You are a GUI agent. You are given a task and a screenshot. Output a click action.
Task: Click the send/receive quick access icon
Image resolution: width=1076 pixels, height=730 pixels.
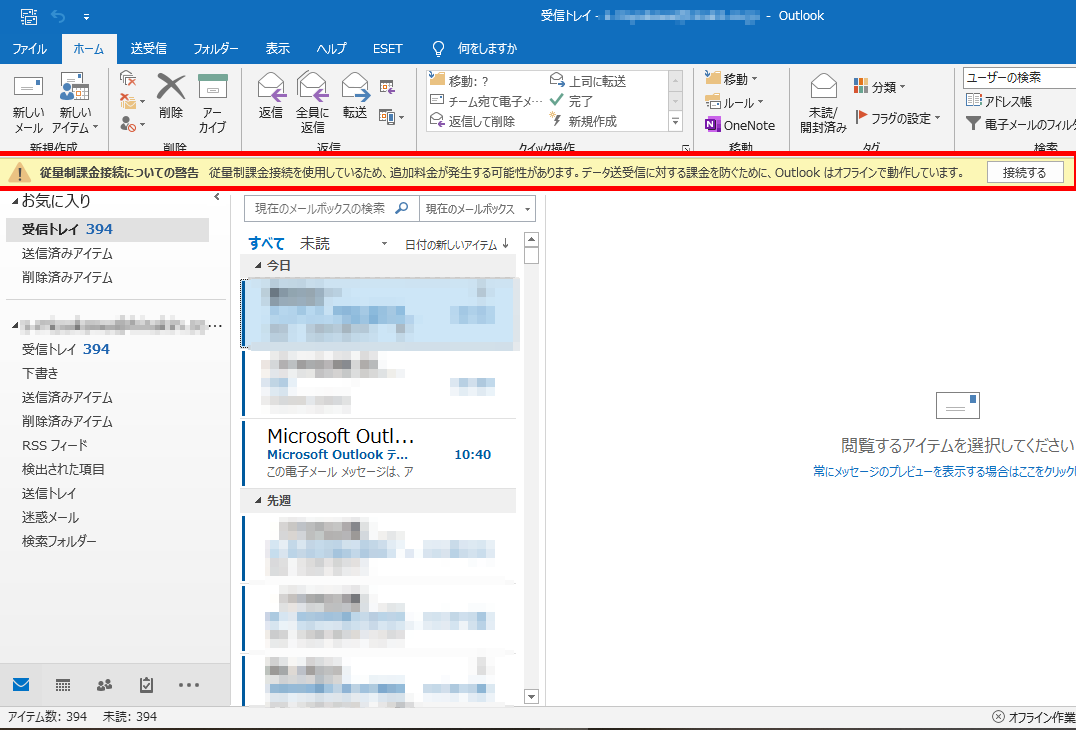point(29,15)
